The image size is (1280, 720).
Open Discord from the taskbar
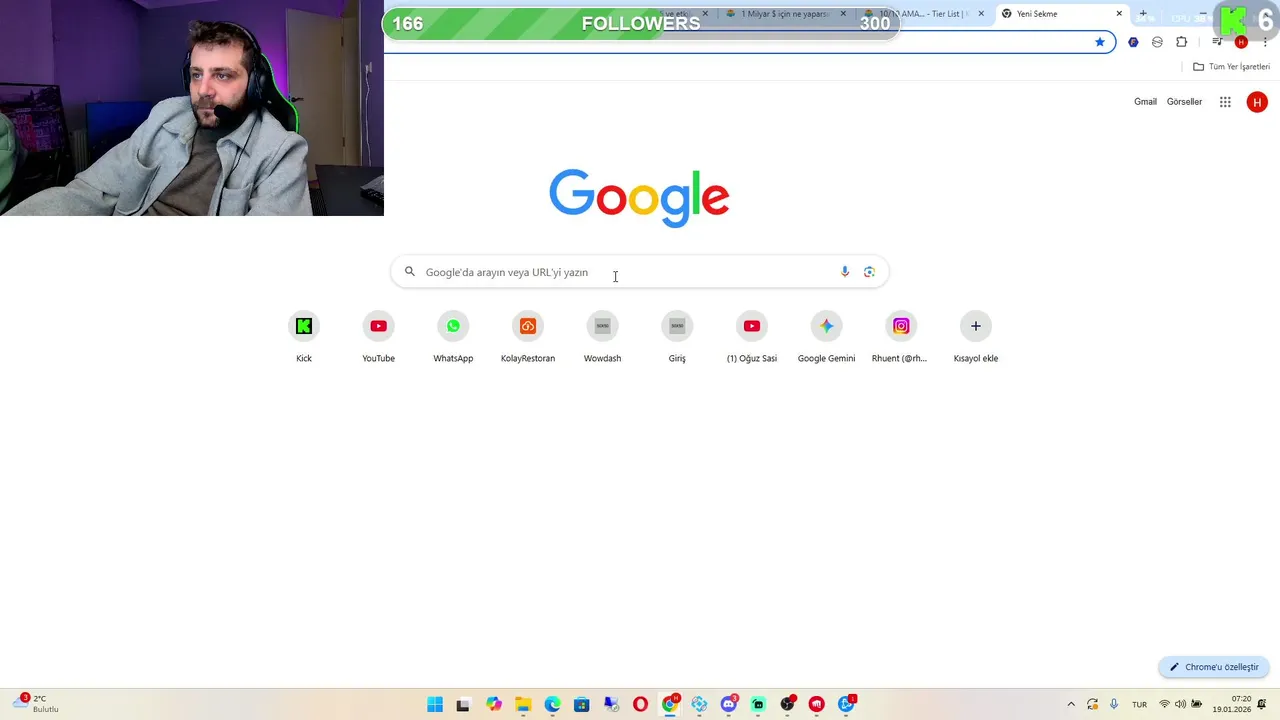pos(729,704)
